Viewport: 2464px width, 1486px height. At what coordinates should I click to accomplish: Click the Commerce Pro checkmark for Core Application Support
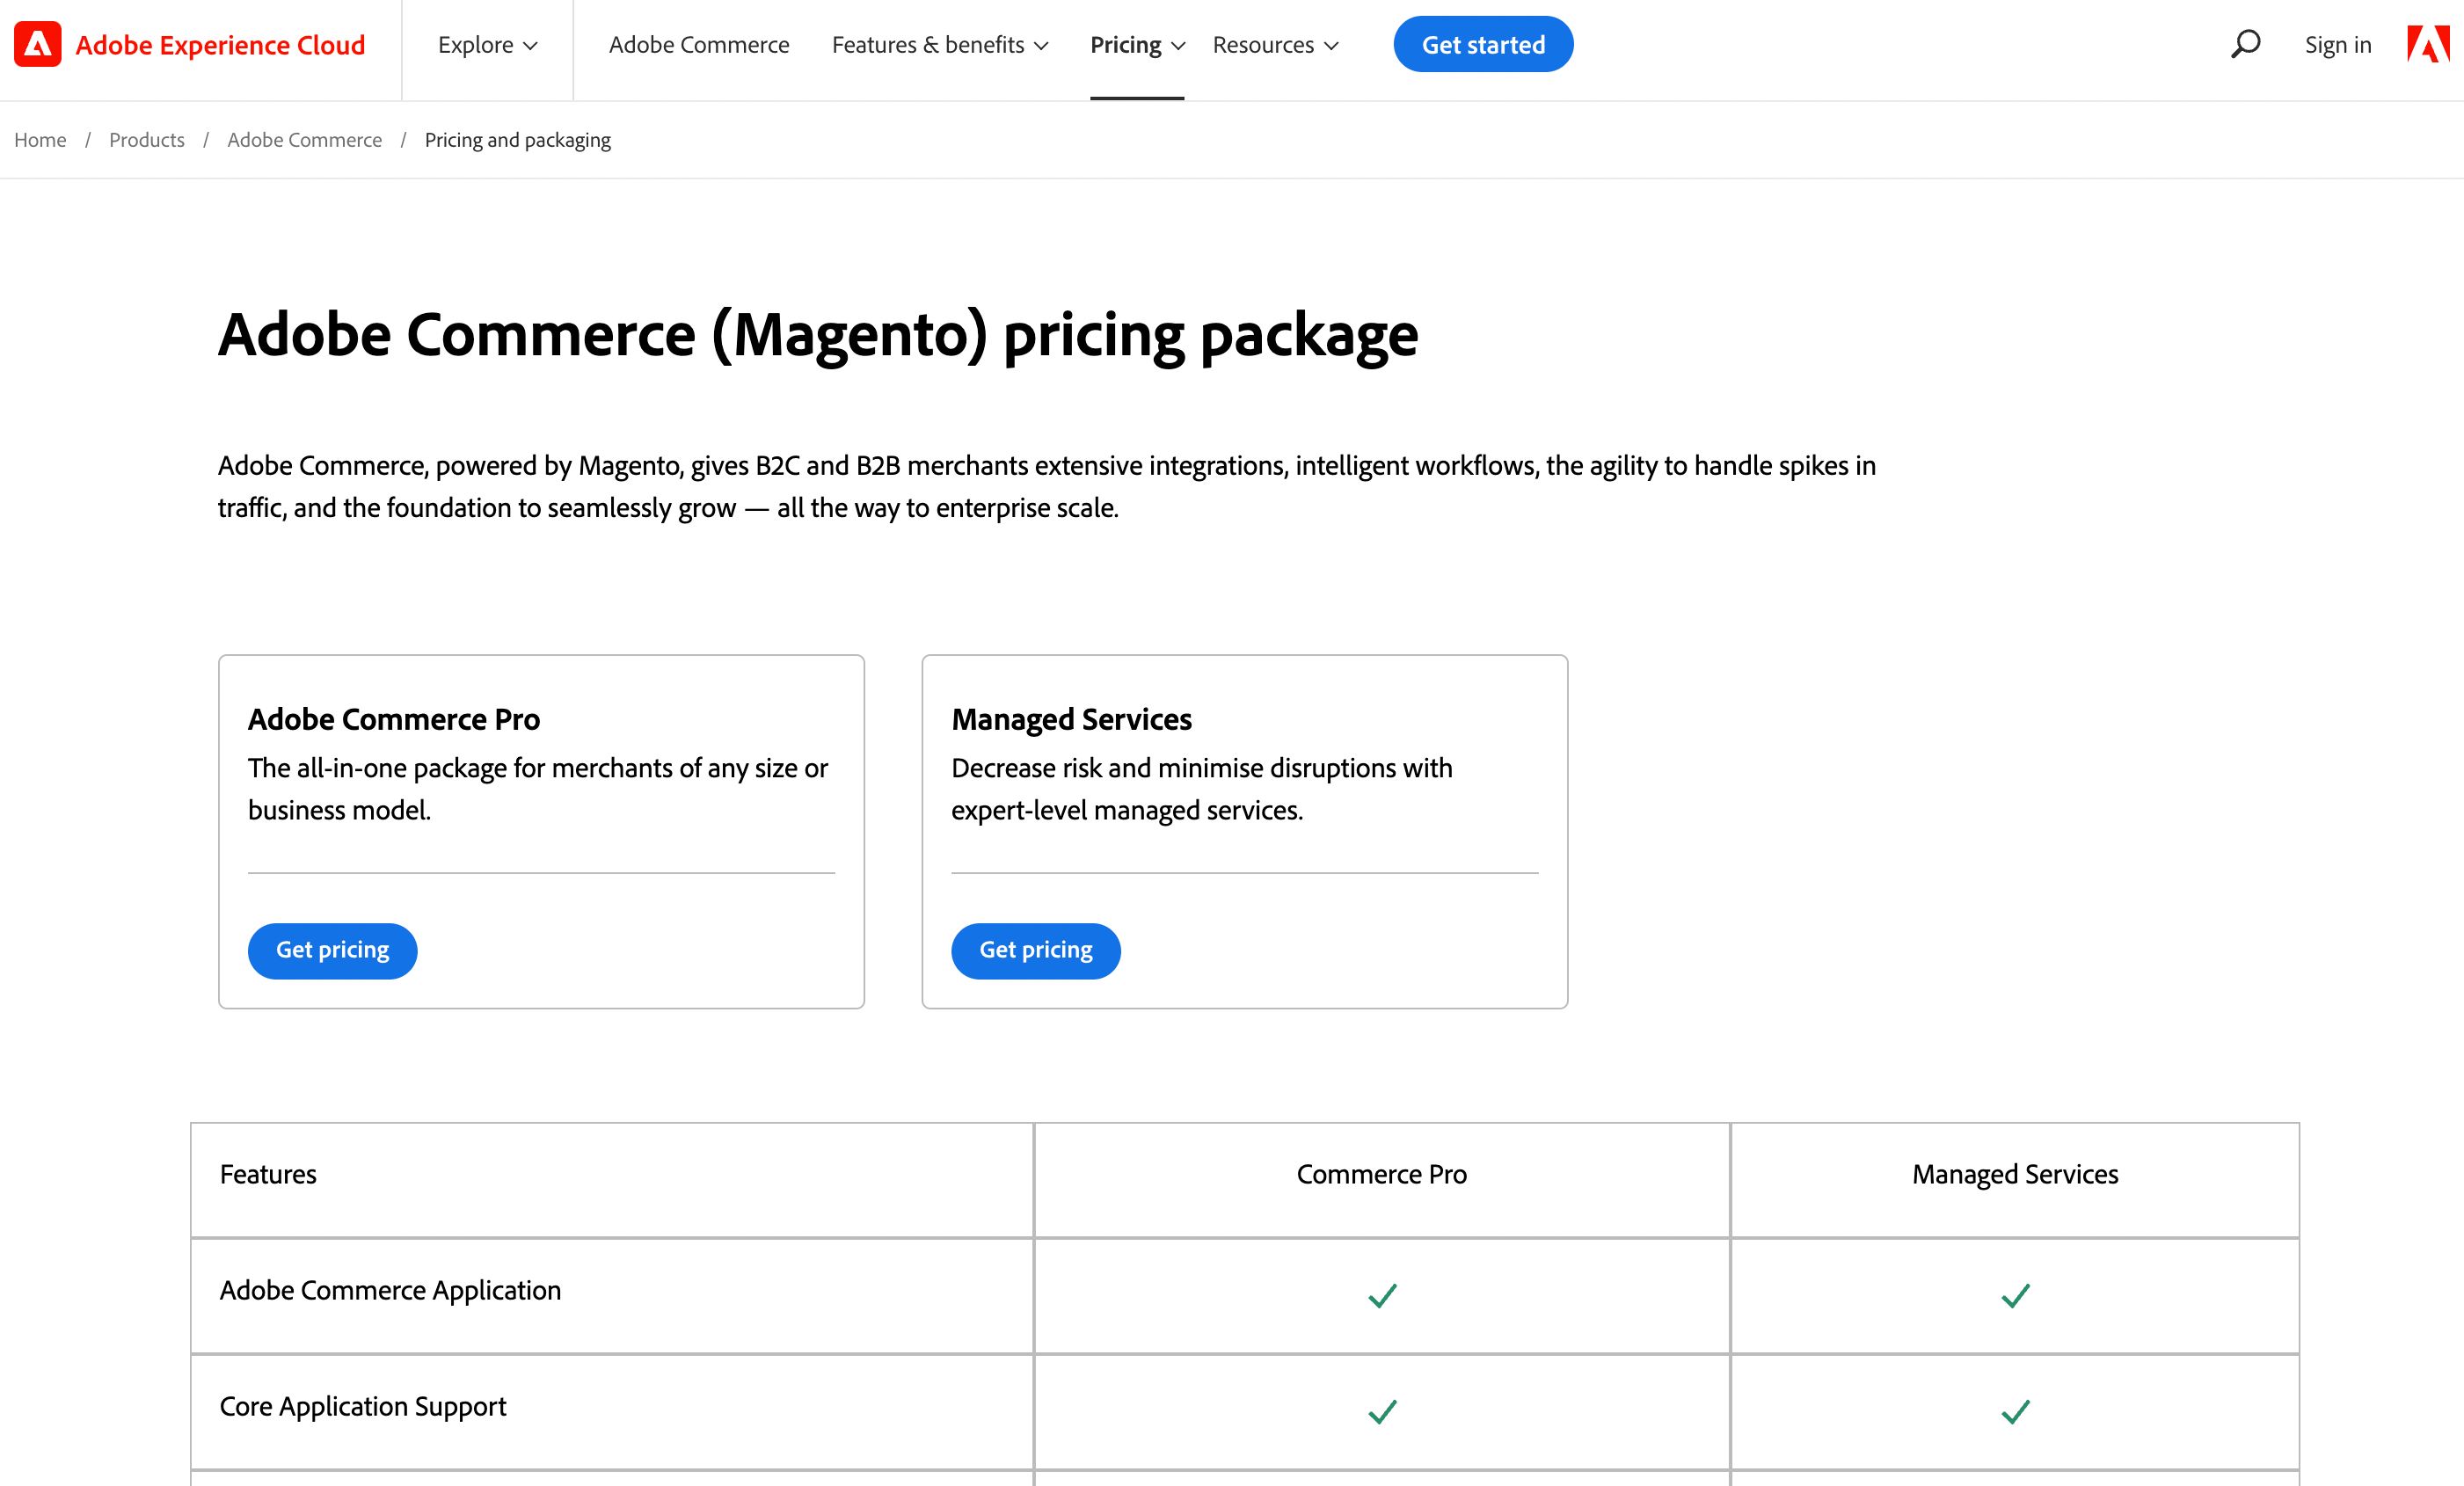pos(1381,1412)
